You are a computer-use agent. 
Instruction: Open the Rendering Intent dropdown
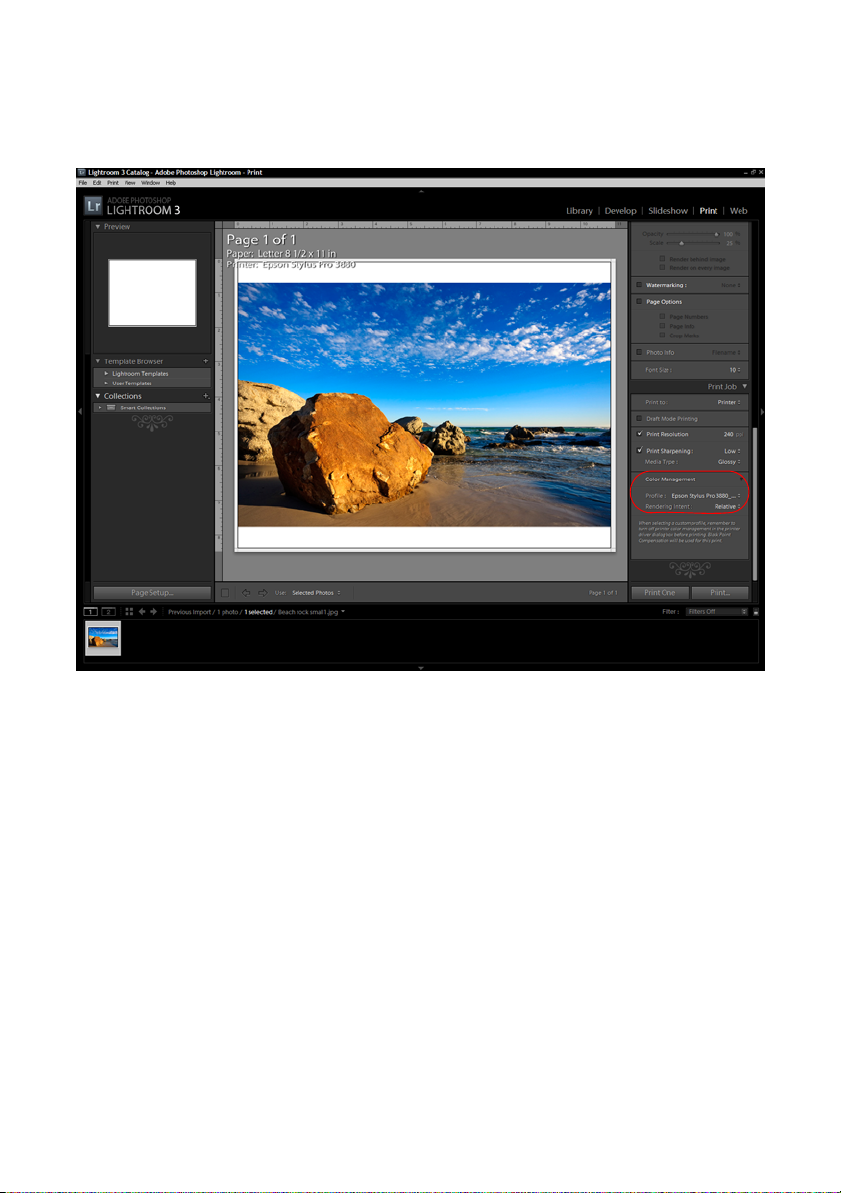[x=727, y=507]
